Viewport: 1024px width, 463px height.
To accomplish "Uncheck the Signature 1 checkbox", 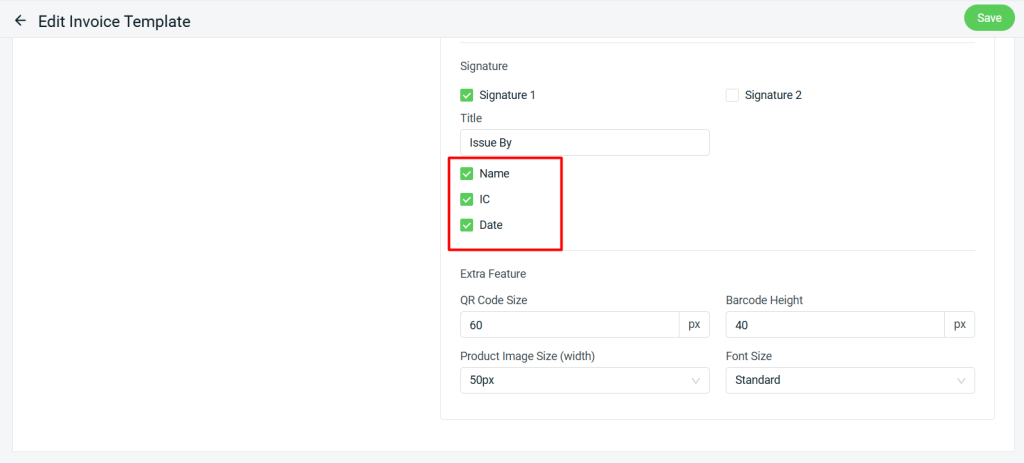I will (466, 95).
